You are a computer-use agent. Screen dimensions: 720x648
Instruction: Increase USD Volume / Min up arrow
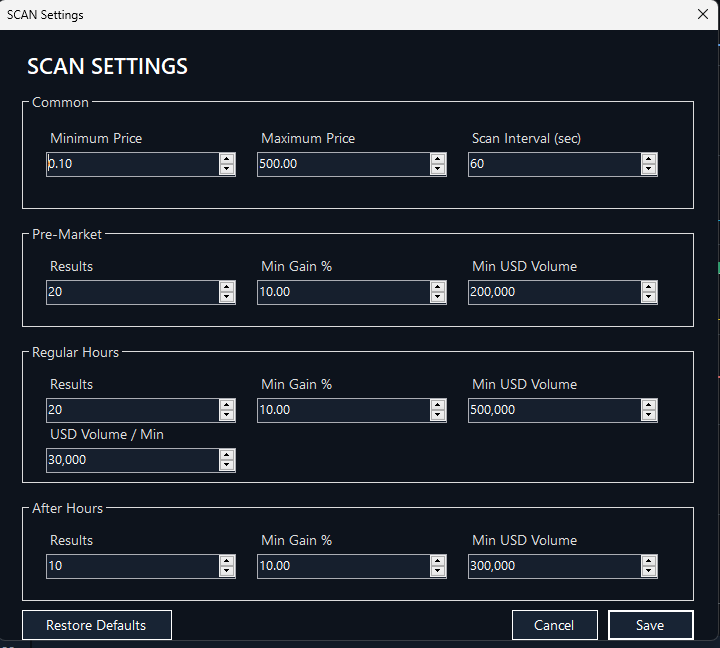226,455
